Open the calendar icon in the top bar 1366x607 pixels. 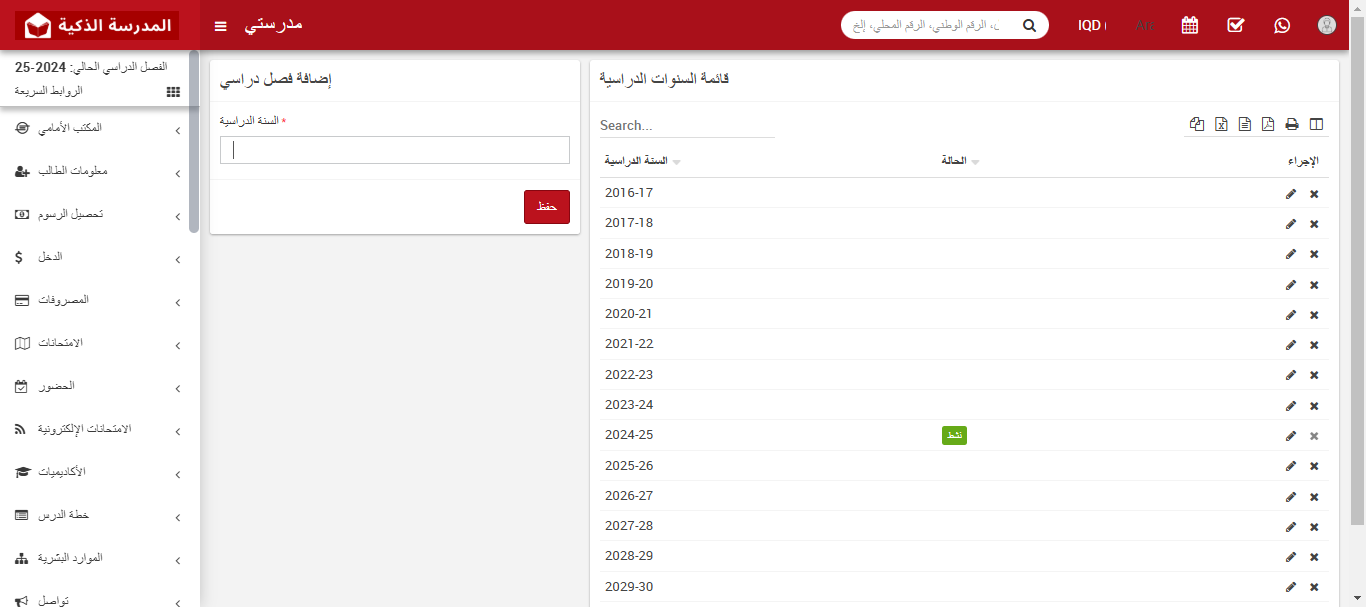[x=1189, y=24]
